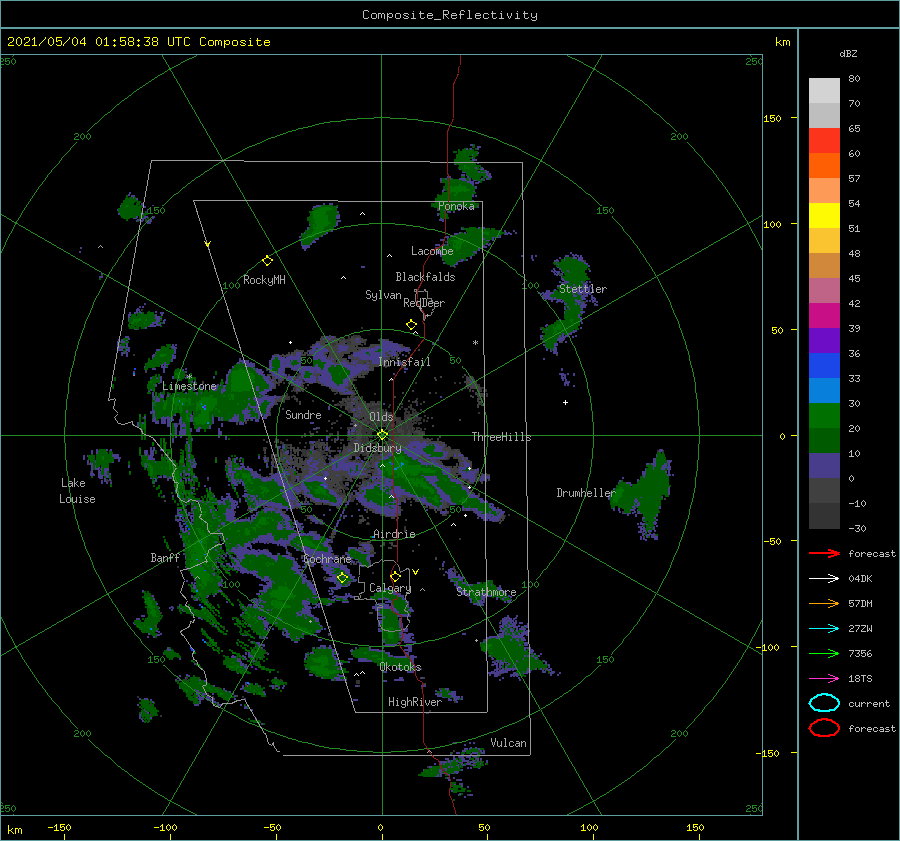This screenshot has width=900, height=841.
Task: Click the Stettler city label
Action: (x=583, y=289)
